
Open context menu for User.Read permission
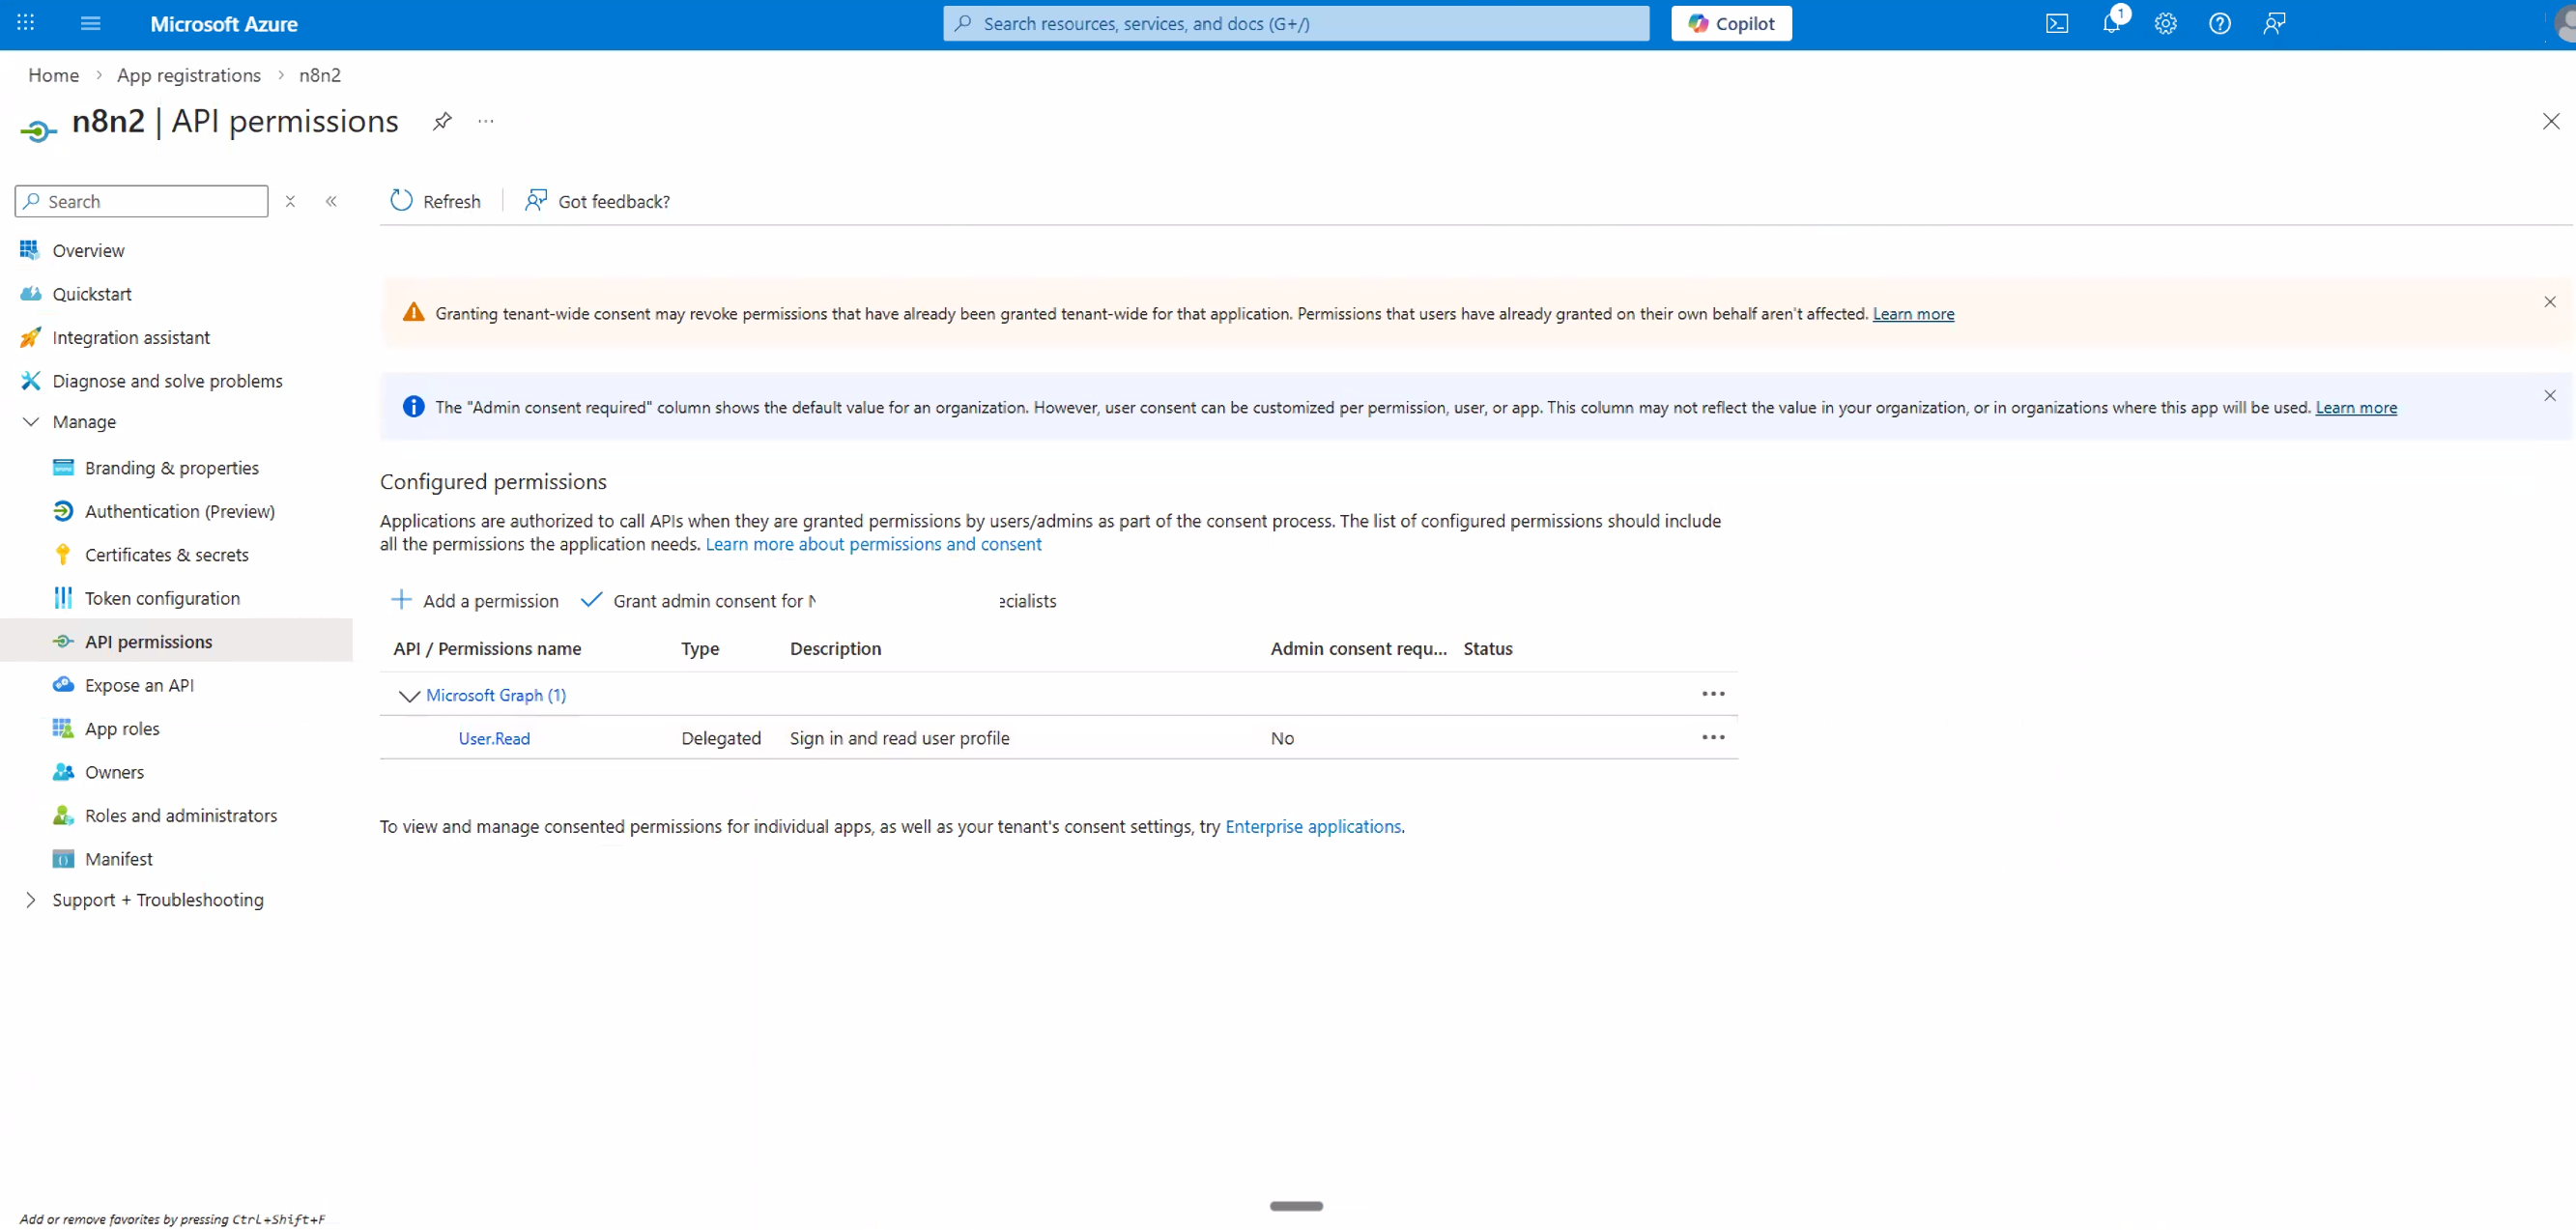tap(1712, 736)
